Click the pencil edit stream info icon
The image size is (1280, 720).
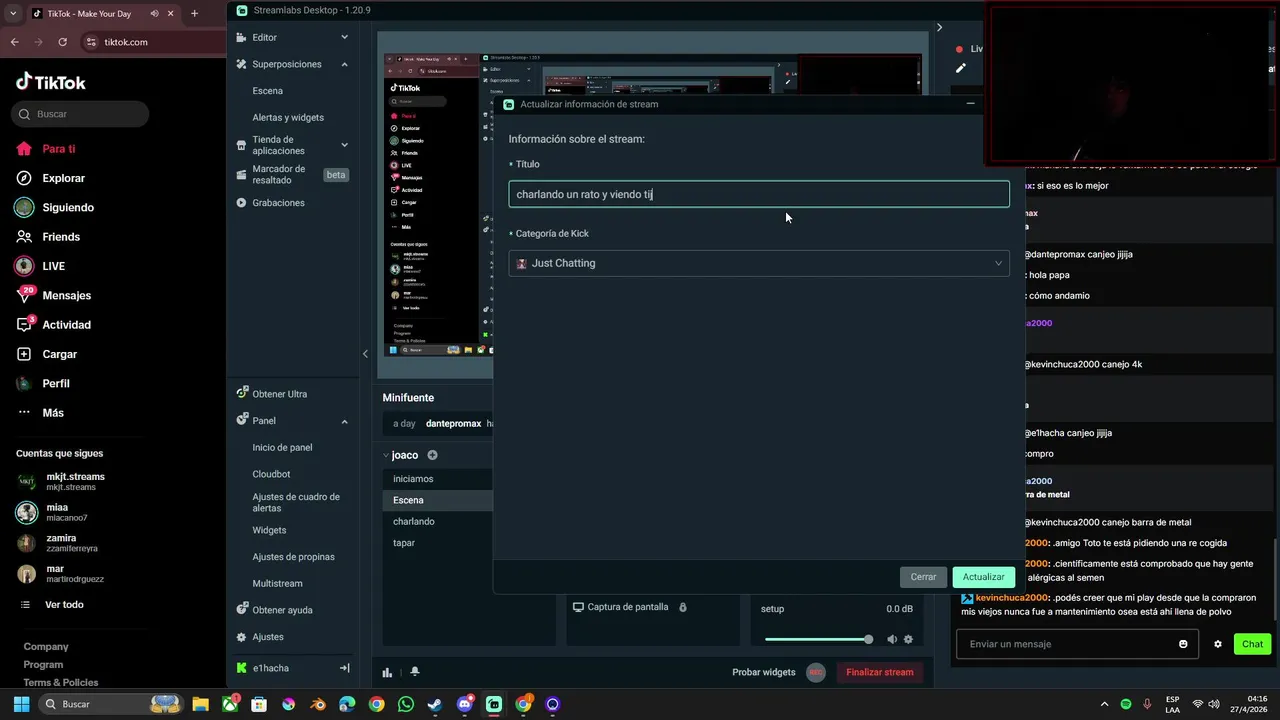pos(961,68)
